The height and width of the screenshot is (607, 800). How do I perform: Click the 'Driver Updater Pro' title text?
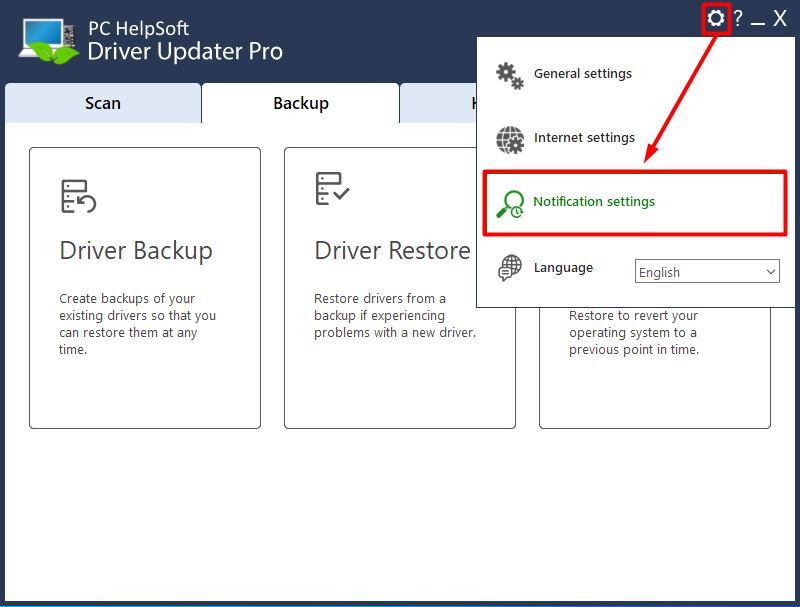coord(185,52)
